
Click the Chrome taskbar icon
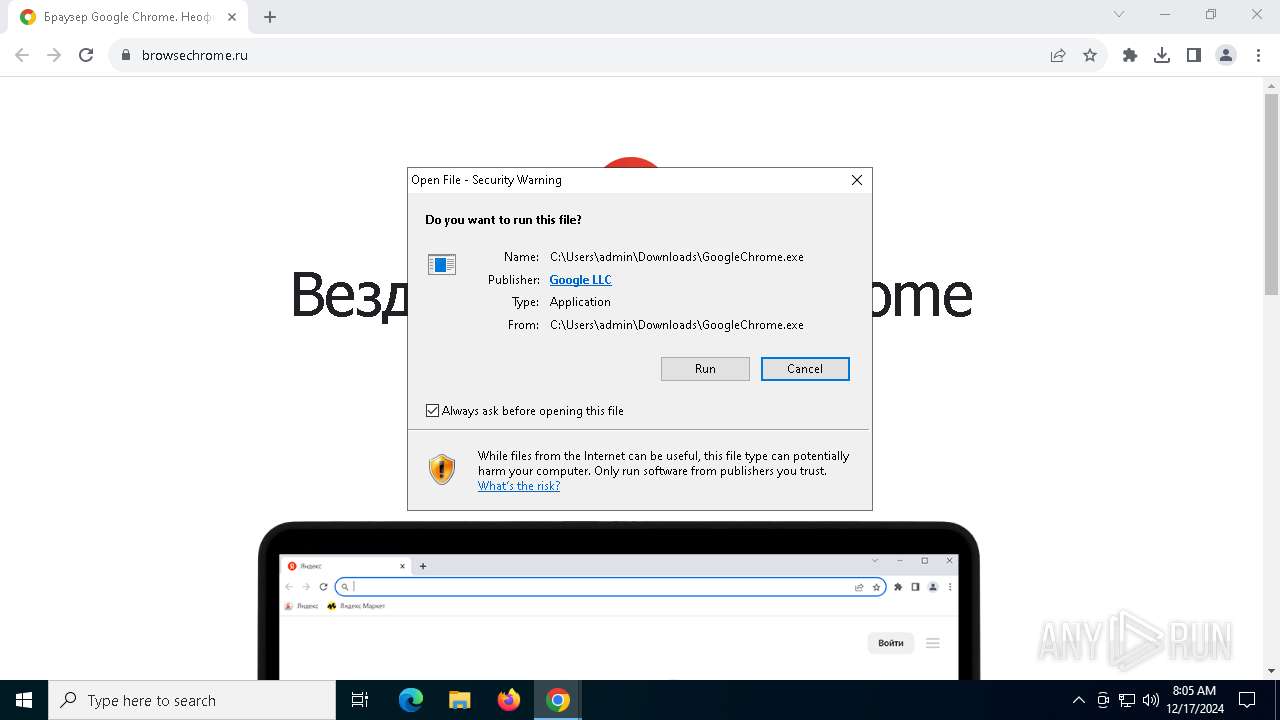tap(558, 700)
